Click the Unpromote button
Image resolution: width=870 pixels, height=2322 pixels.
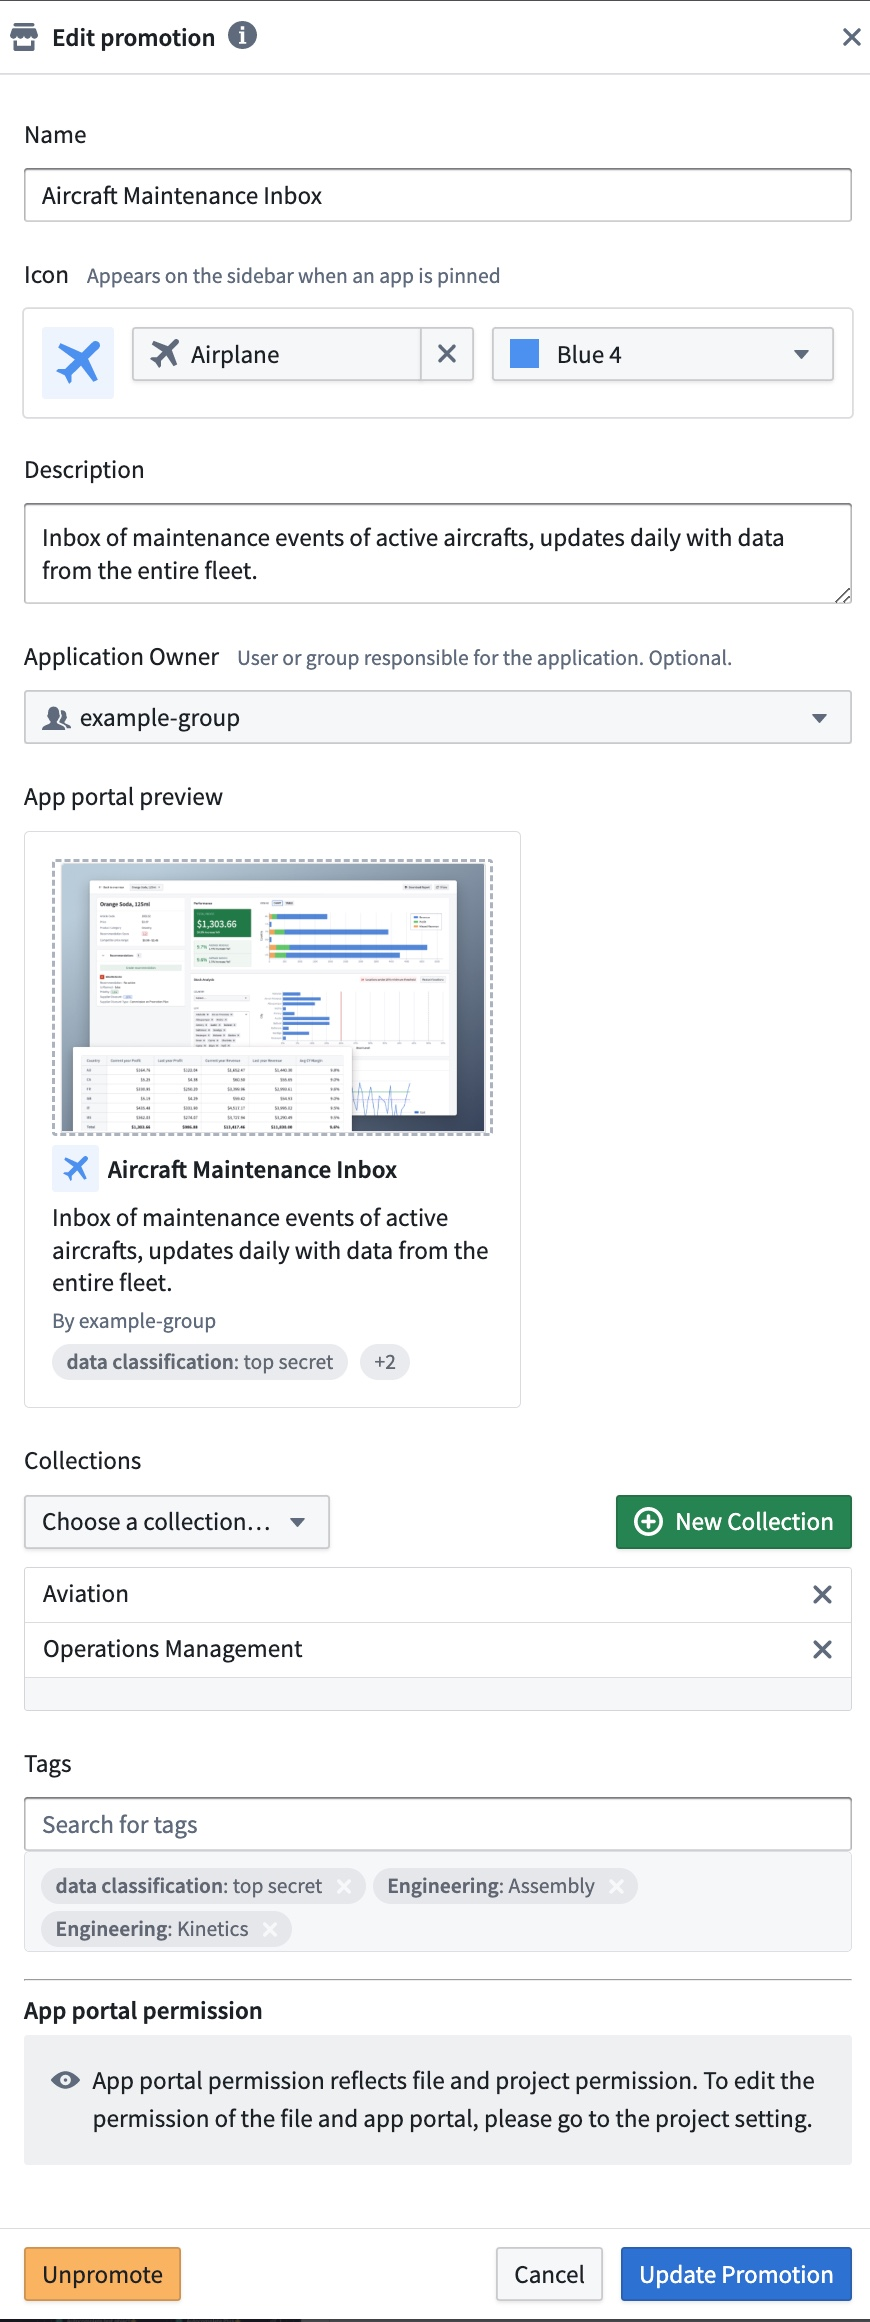click(103, 2274)
